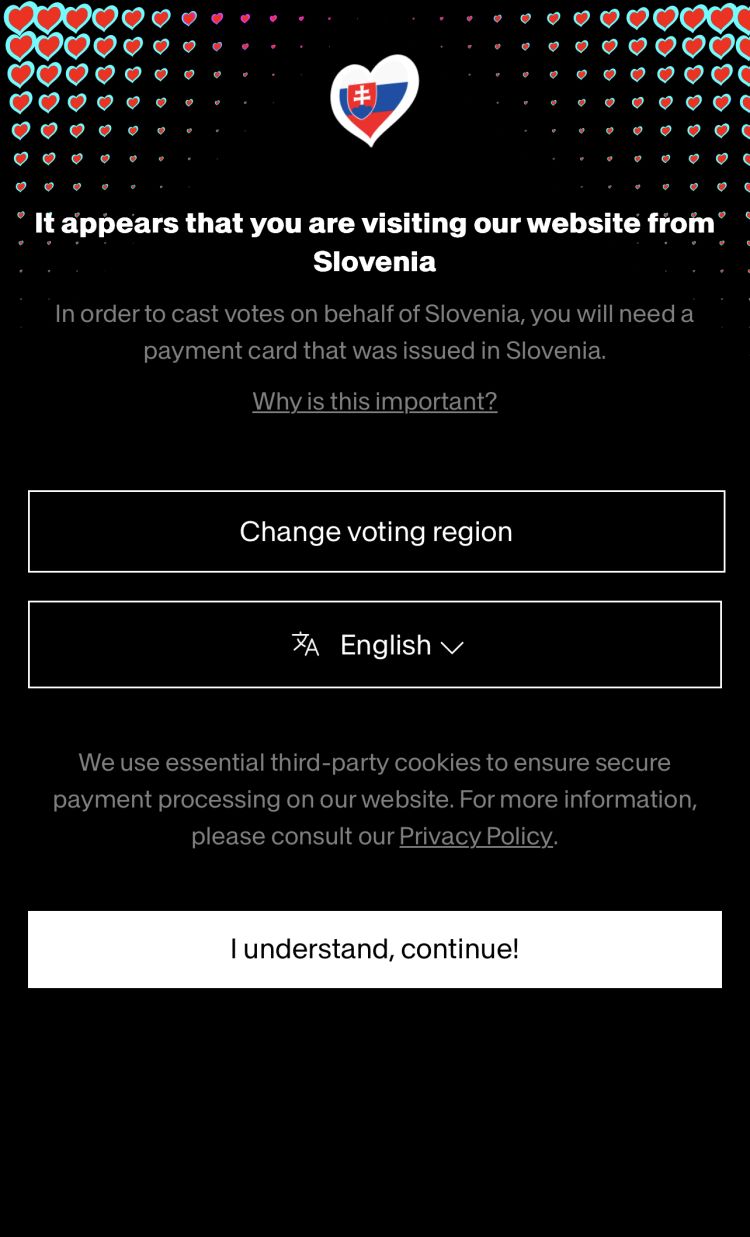Click the Slovenia headline text
The width and height of the screenshot is (750, 1237).
(x=374, y=242)
